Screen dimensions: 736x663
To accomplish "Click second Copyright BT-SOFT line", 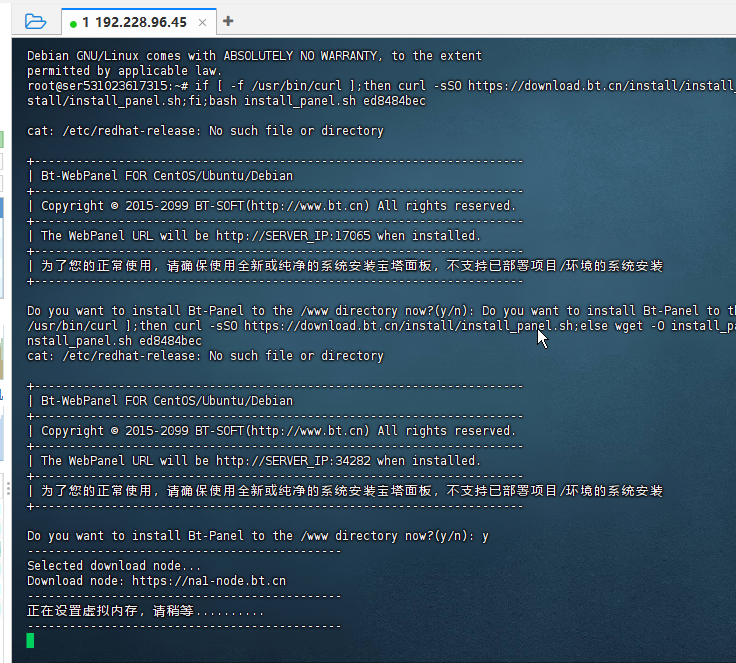I will (x=272, y=431).
